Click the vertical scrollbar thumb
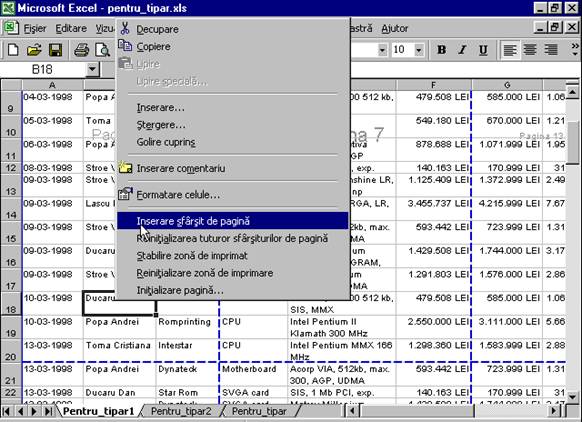 pos(573,143)
